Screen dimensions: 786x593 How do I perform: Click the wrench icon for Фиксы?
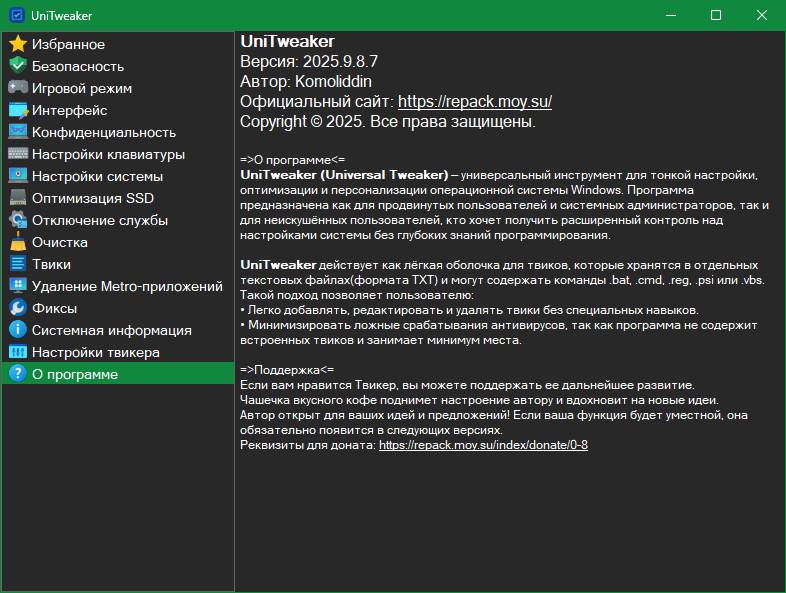pos(18,308)
